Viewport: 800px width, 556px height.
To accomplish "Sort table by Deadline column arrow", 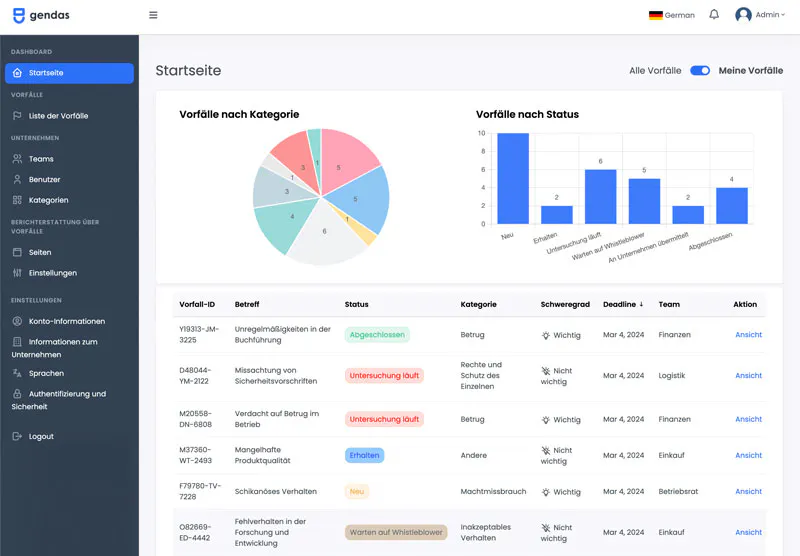I will pos(641,305).
